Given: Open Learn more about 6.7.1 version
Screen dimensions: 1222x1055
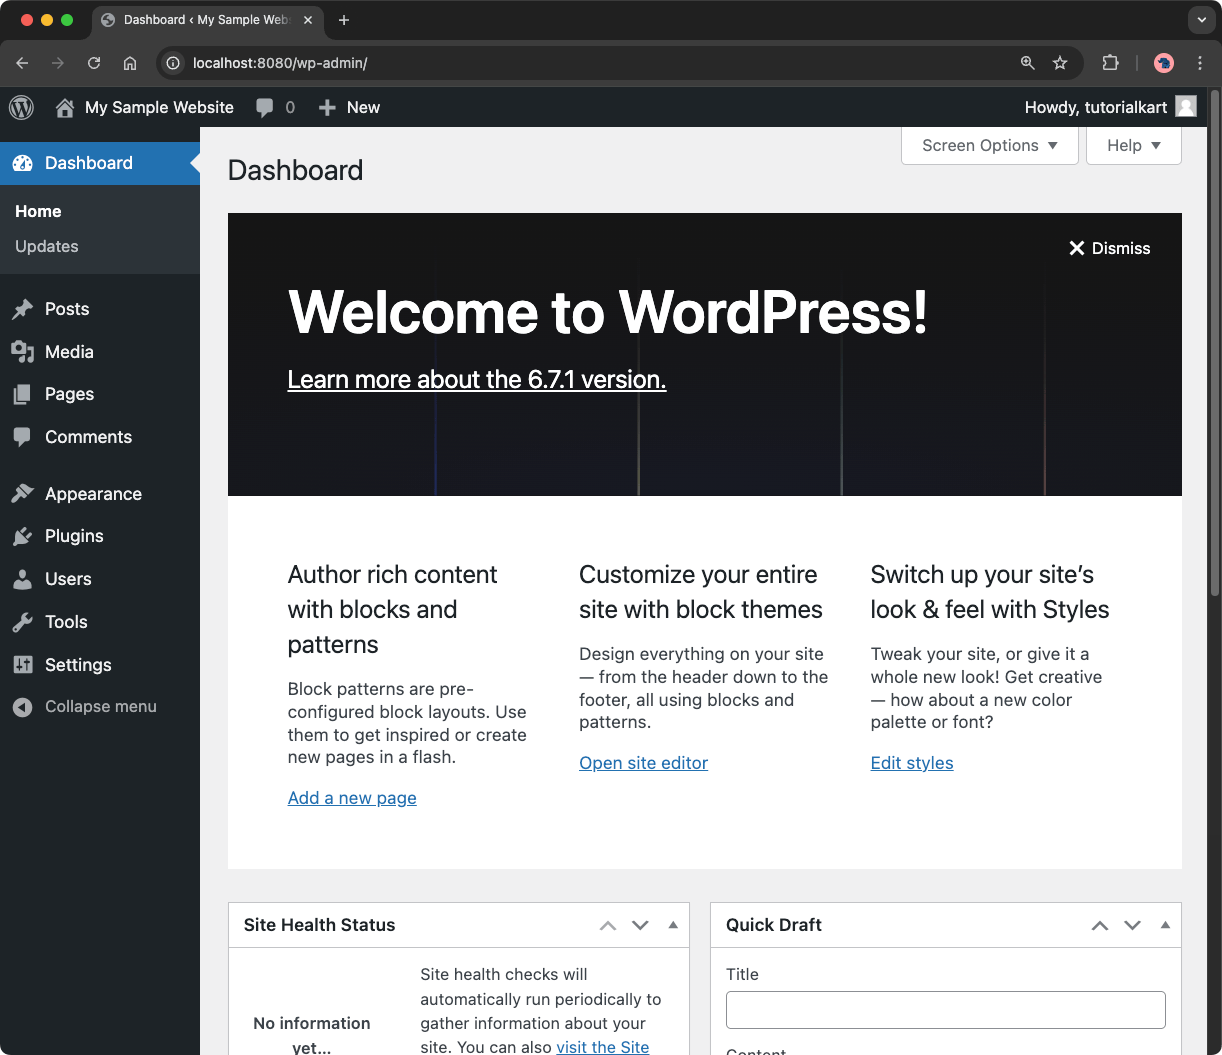Looking at the screenshot, I should (x=477, y=379).
